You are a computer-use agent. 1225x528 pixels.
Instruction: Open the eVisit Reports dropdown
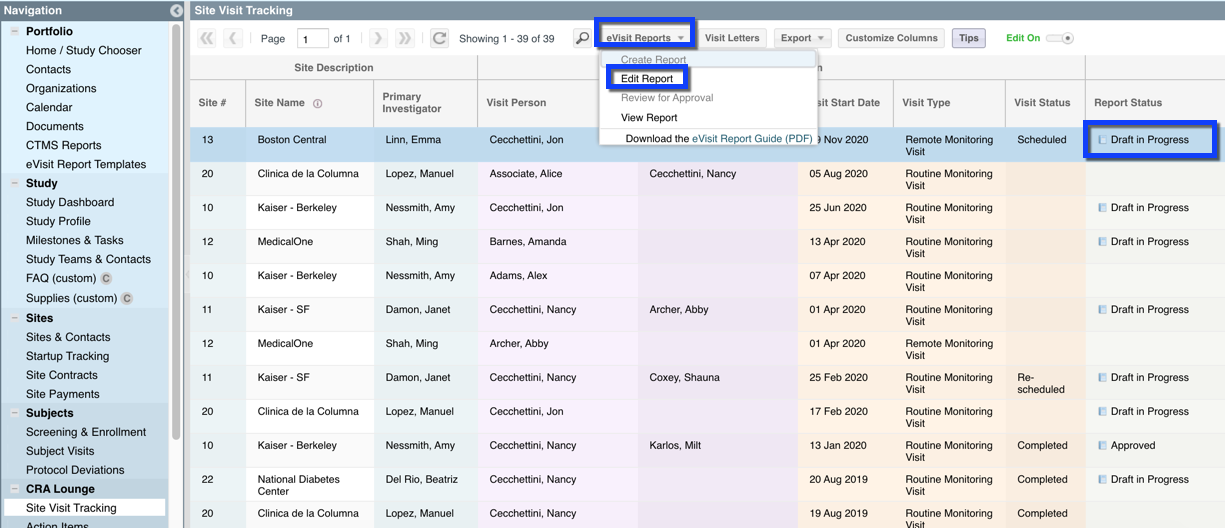tap(645, 39)
